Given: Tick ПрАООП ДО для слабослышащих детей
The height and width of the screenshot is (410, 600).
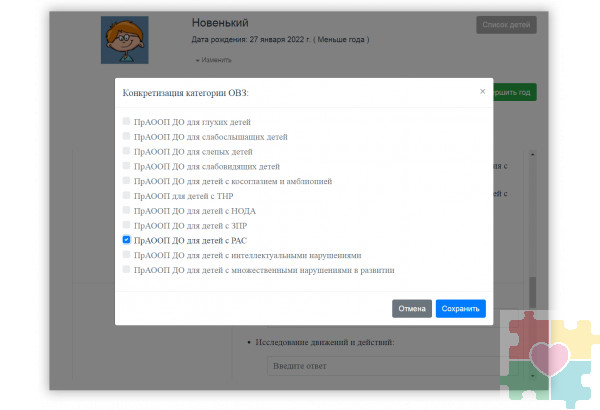Looking at the screenshot, I should point(126,135).
